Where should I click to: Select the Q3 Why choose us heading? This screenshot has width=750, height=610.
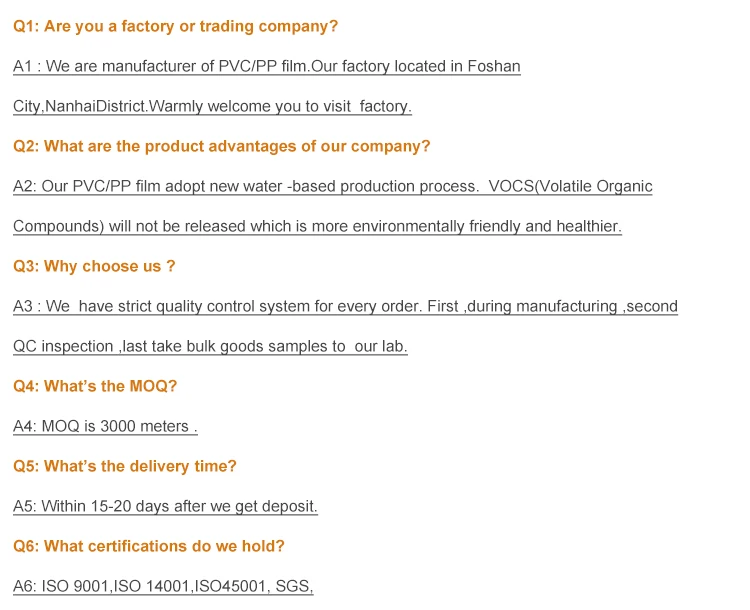pos(94,266)
